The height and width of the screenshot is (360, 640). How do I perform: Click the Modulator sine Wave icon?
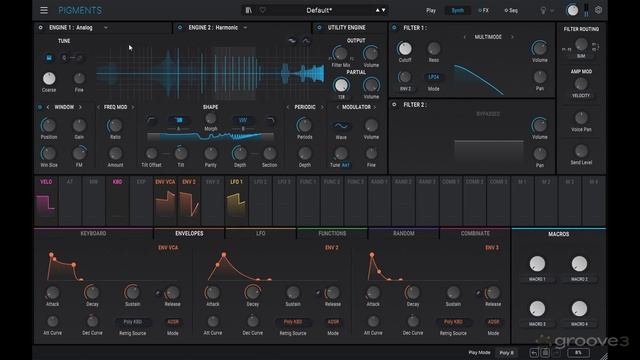[x=341, y=126]
